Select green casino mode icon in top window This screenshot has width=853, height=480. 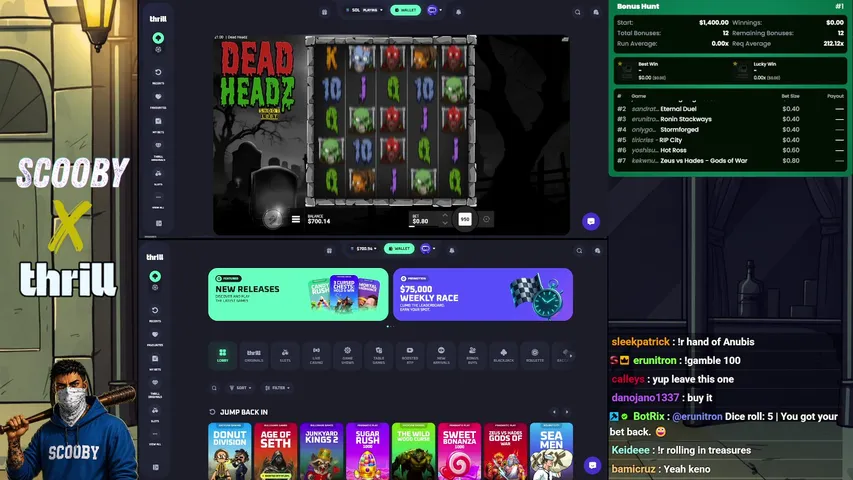[x=158, y=38]
